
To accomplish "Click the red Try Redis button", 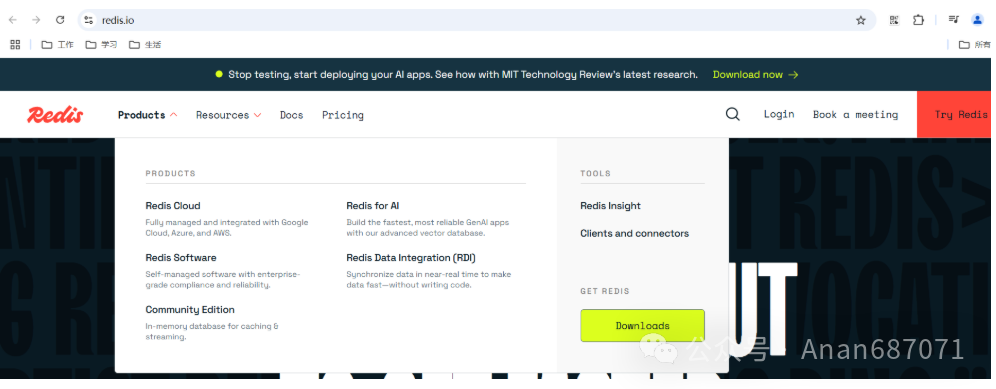I will coord(953,114).
